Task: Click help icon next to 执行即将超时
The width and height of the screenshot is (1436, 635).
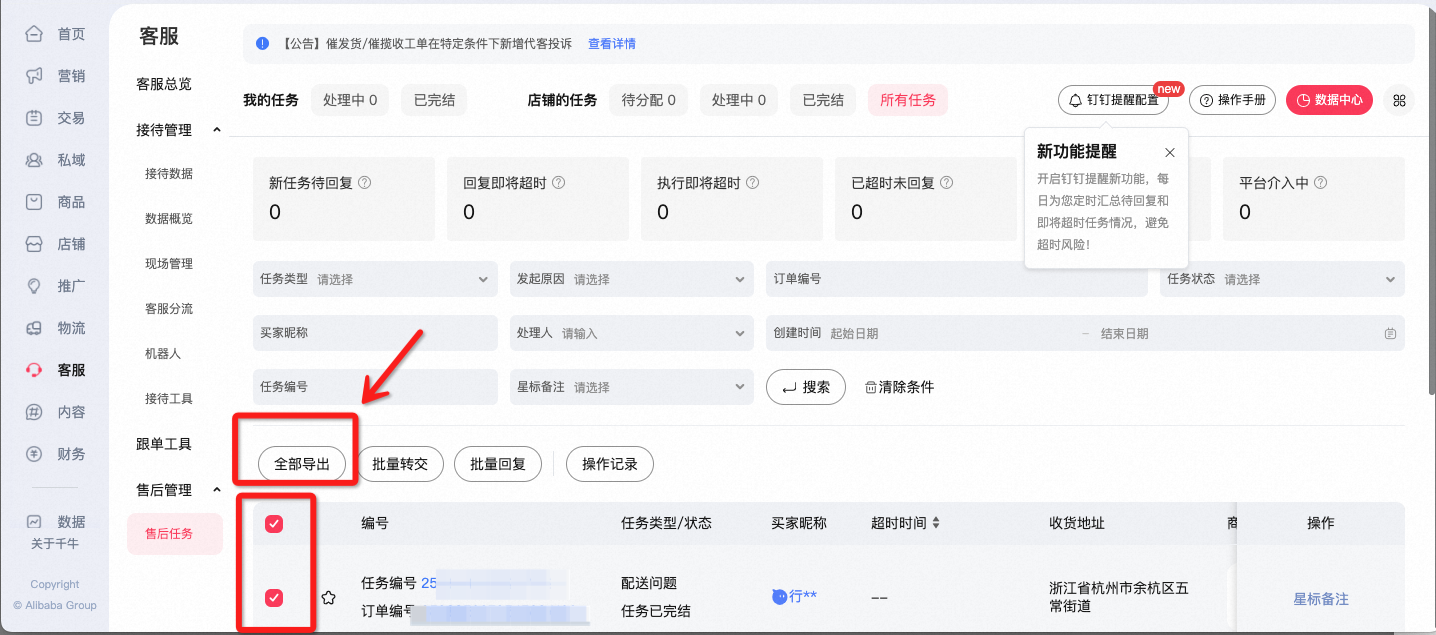Action: (753, 183)
